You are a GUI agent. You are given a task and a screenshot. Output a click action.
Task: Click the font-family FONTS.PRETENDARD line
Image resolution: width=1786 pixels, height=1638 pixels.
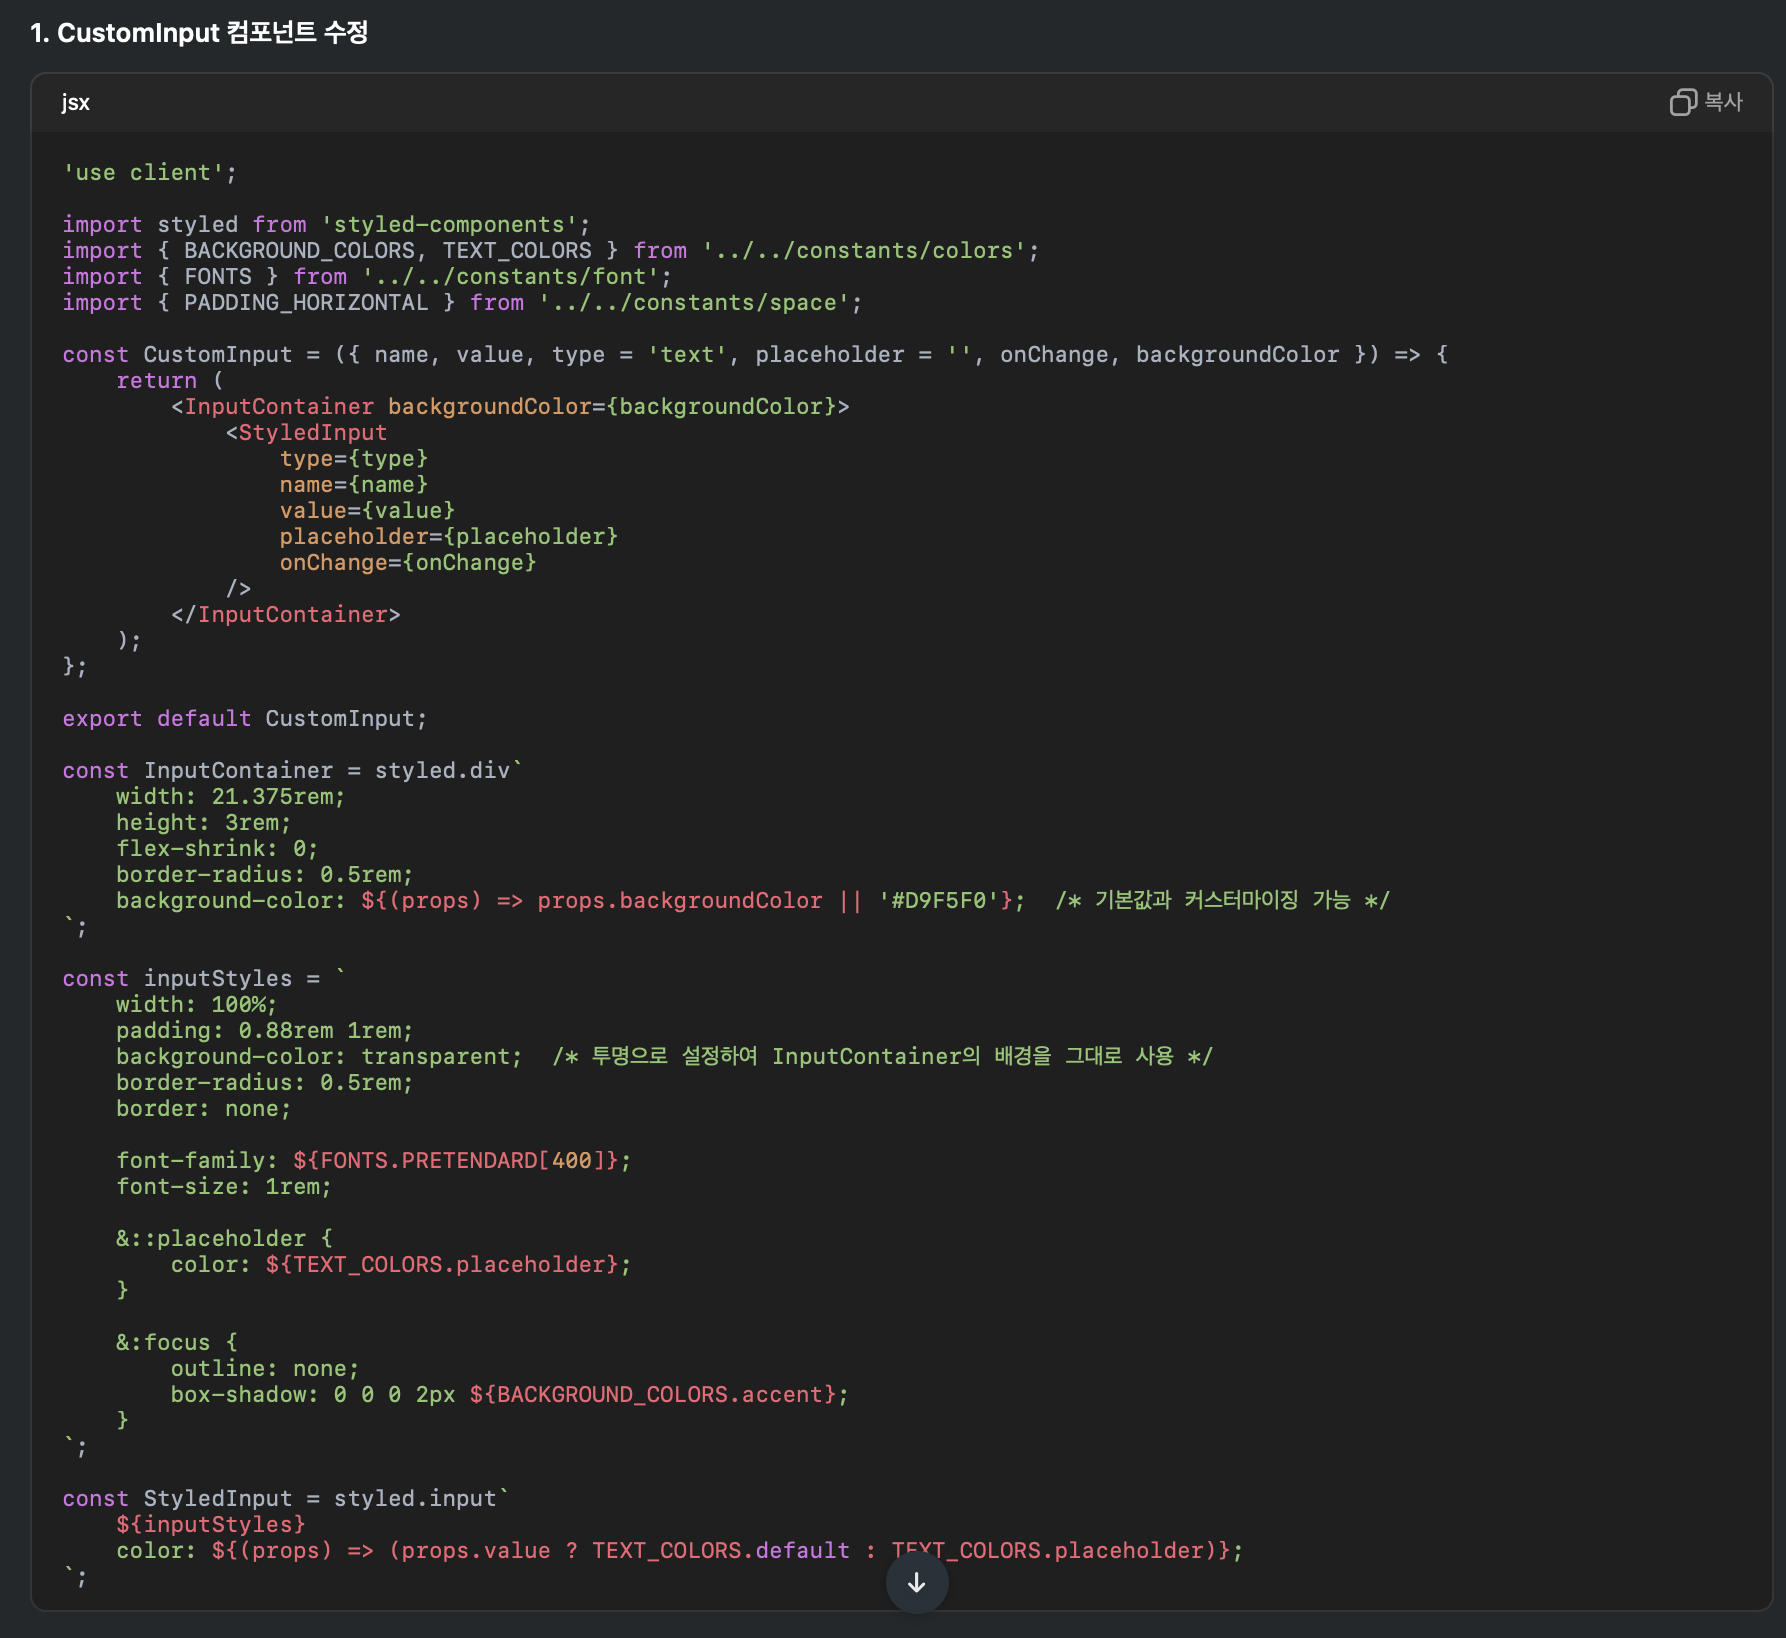click(374, 1161)
